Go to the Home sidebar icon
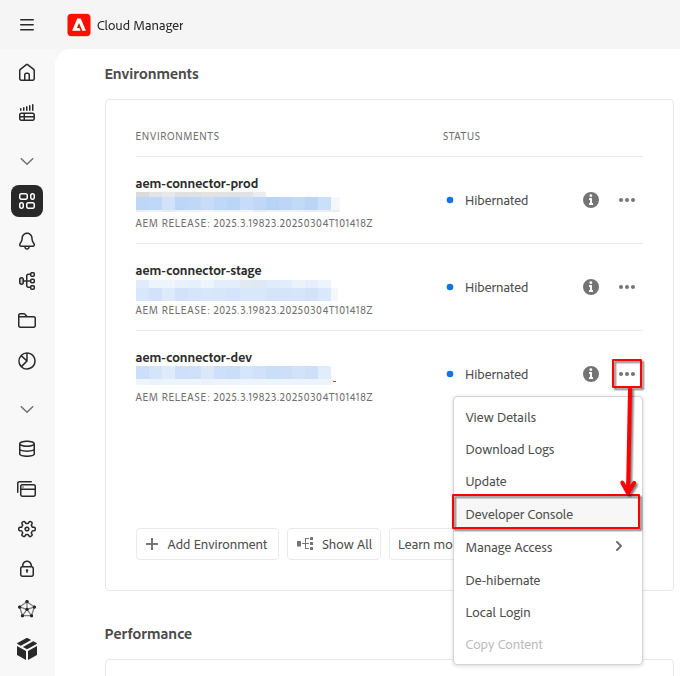 point(27,72)
